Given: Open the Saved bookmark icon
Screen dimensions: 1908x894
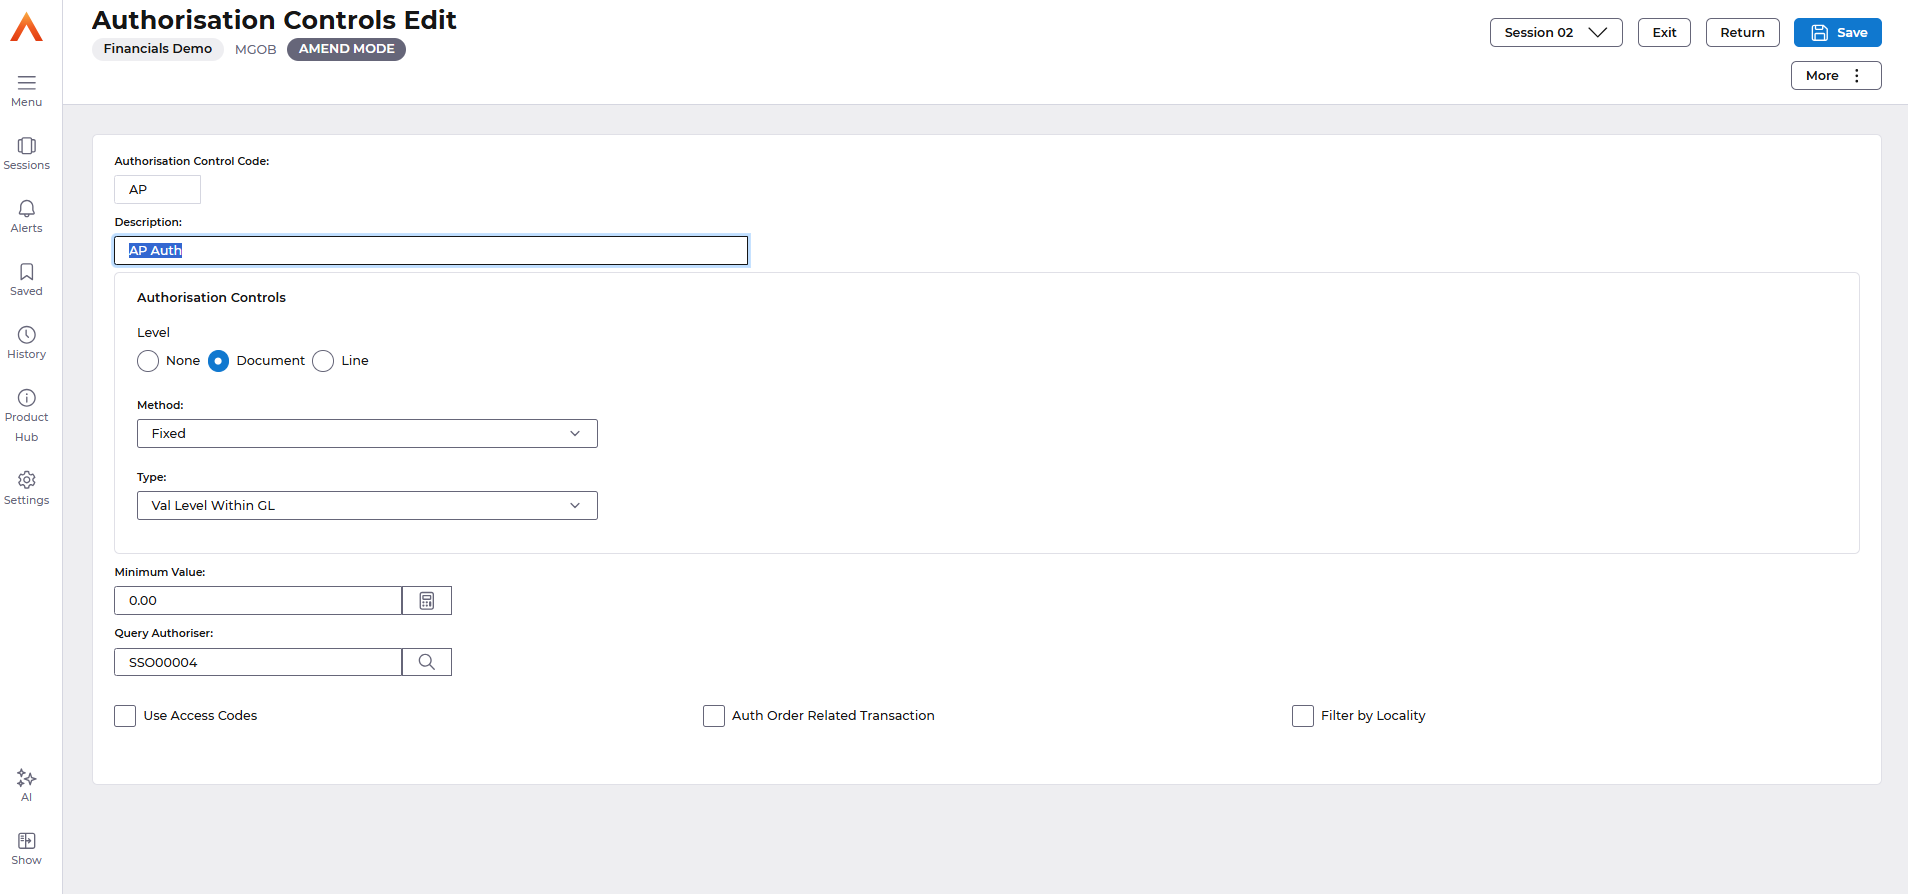Looking at the screenshot, I should [27, 272].
